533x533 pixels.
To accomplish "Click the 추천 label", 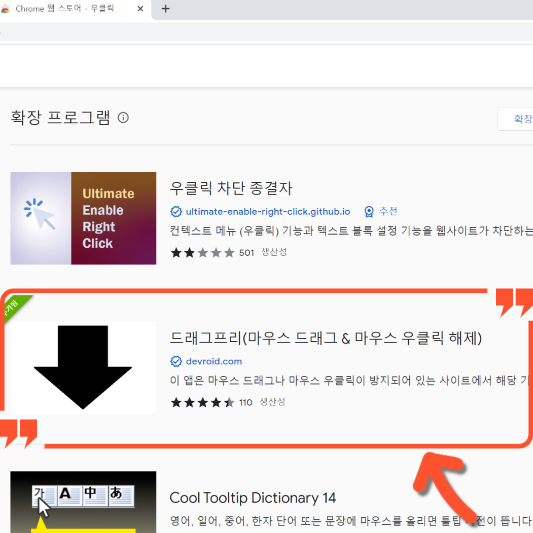I will pyautogui.click(x=388, y=211).
